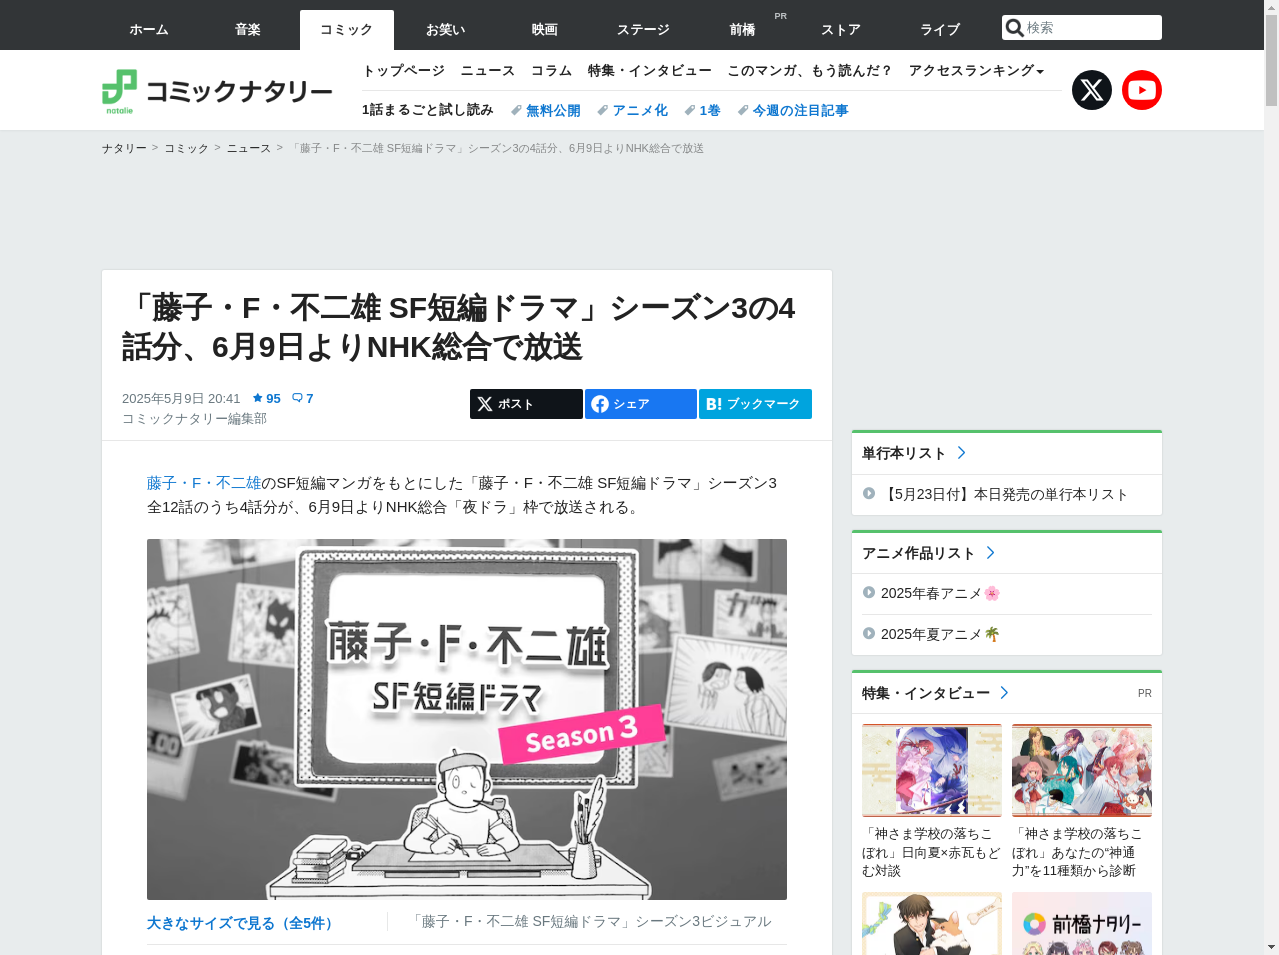1279x955 pixels.
Task: Go to トップページ menu item
Action: [404, 70]
